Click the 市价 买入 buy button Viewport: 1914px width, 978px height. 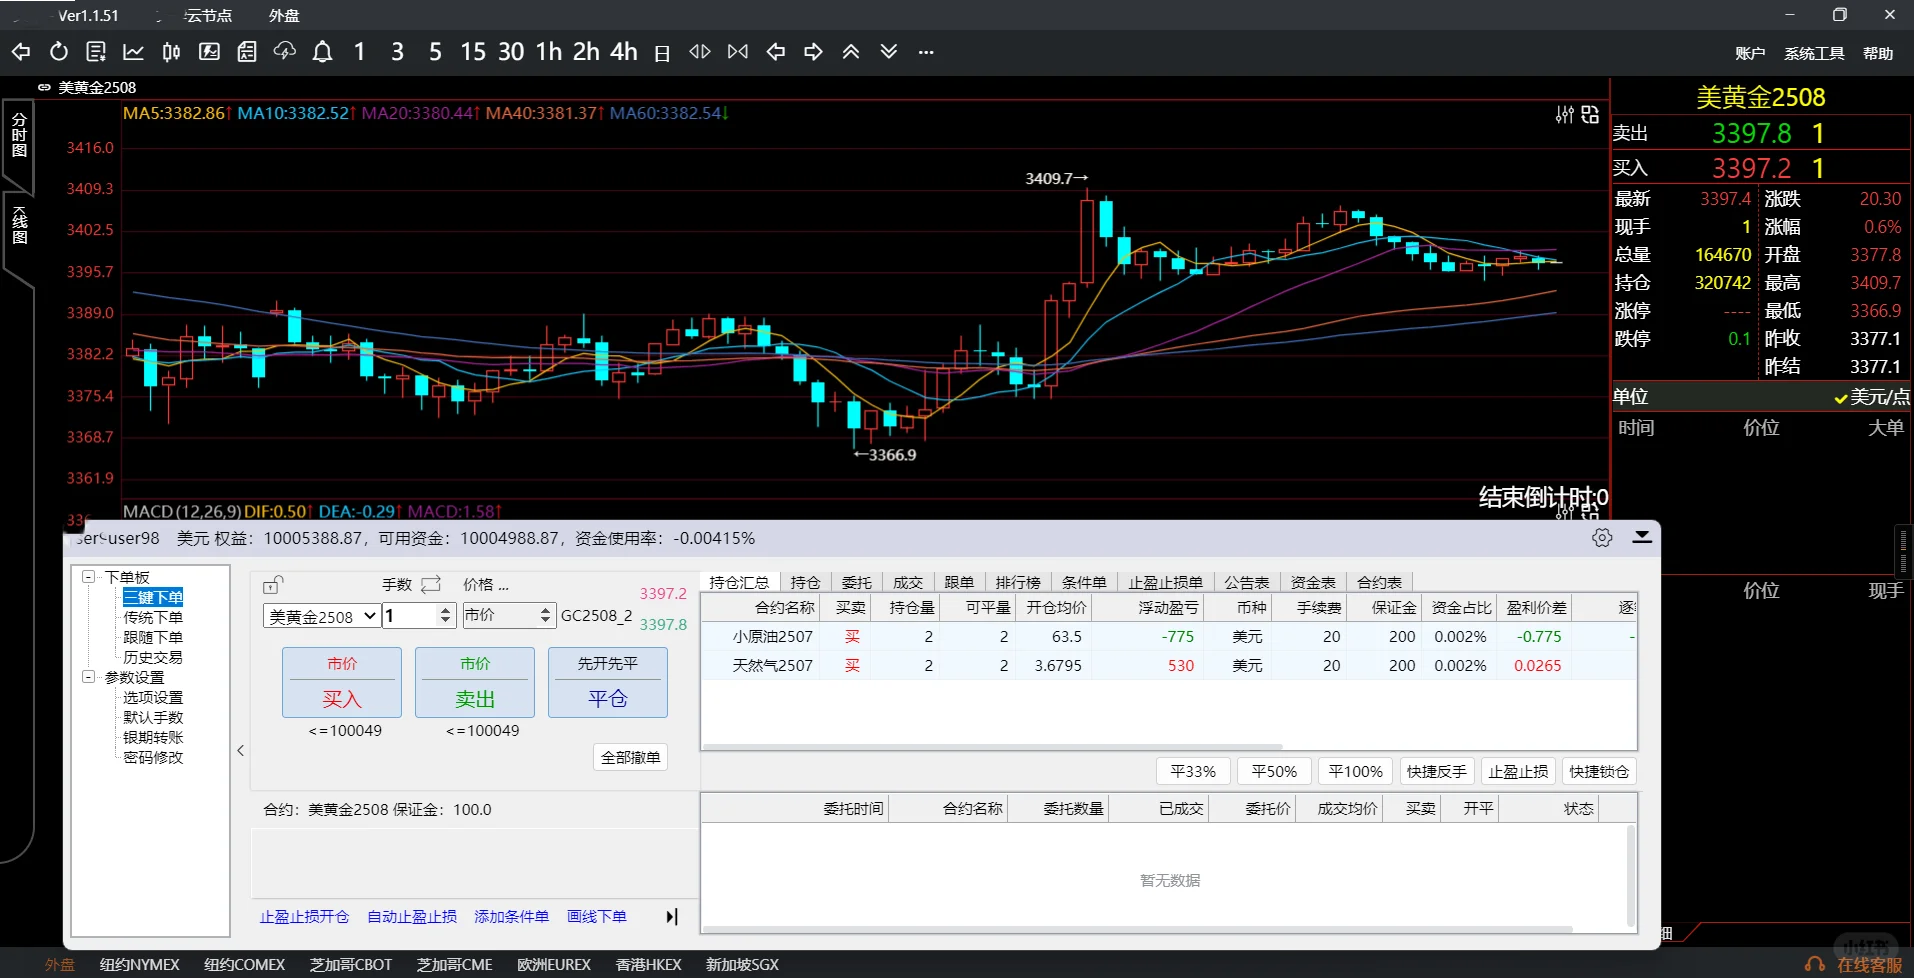click(342, 682)
